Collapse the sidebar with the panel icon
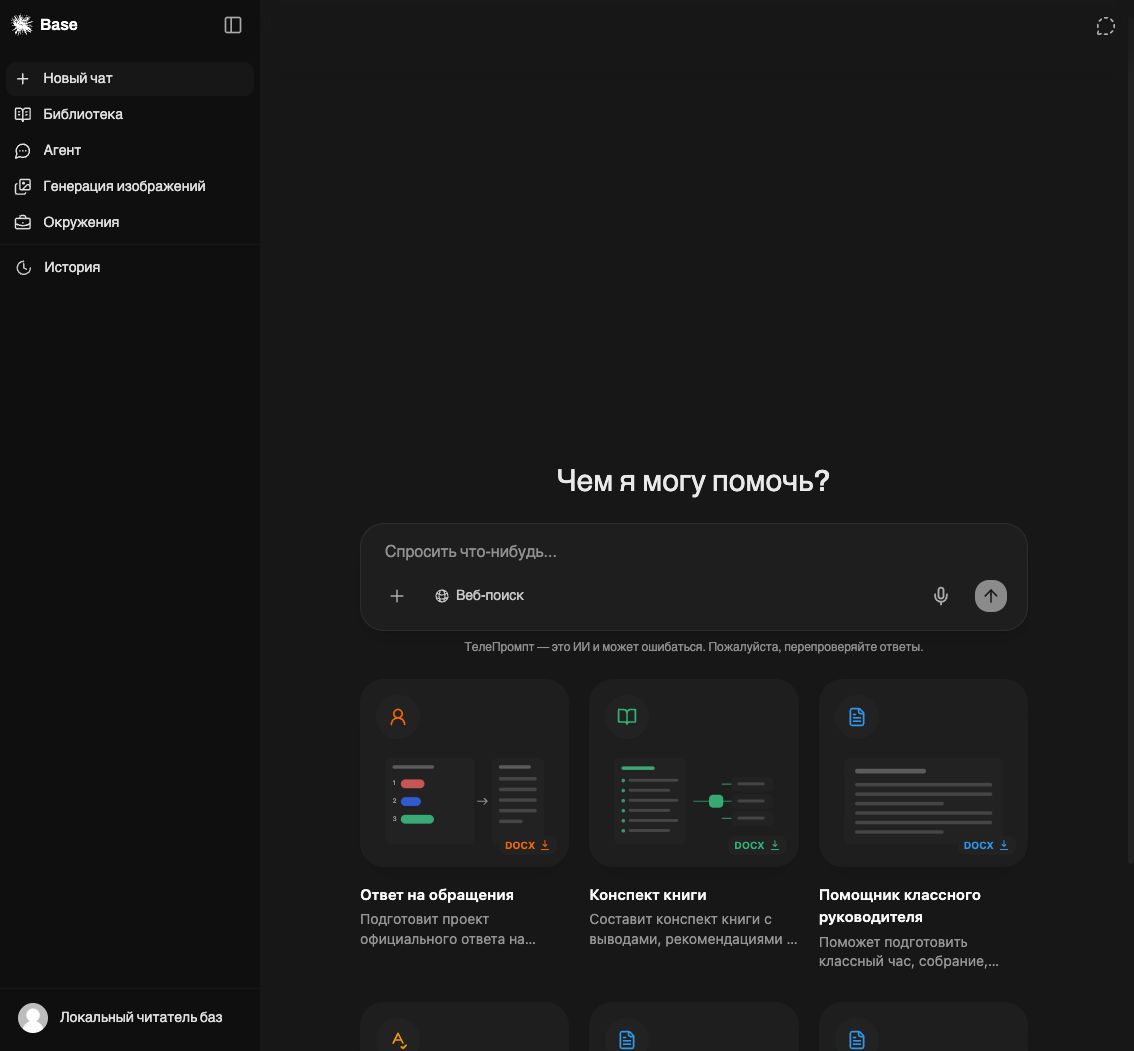The image size is (1134, 1051). point(233,25)
